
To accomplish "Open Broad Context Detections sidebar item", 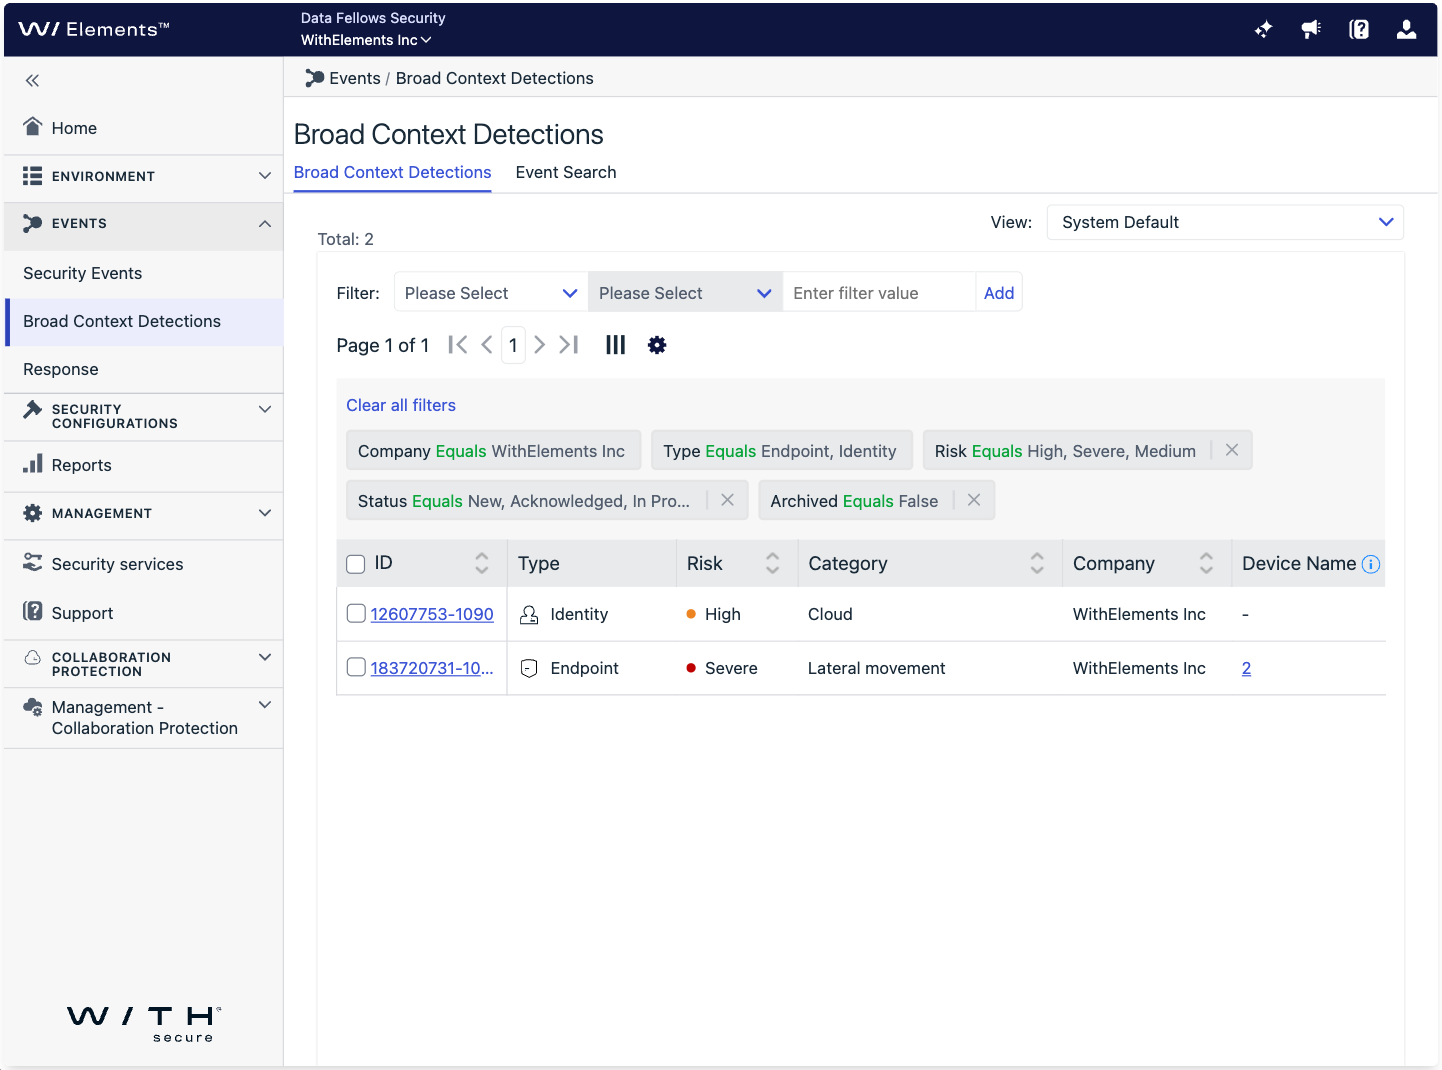I will pyautogui.click(x=144, y=321).
